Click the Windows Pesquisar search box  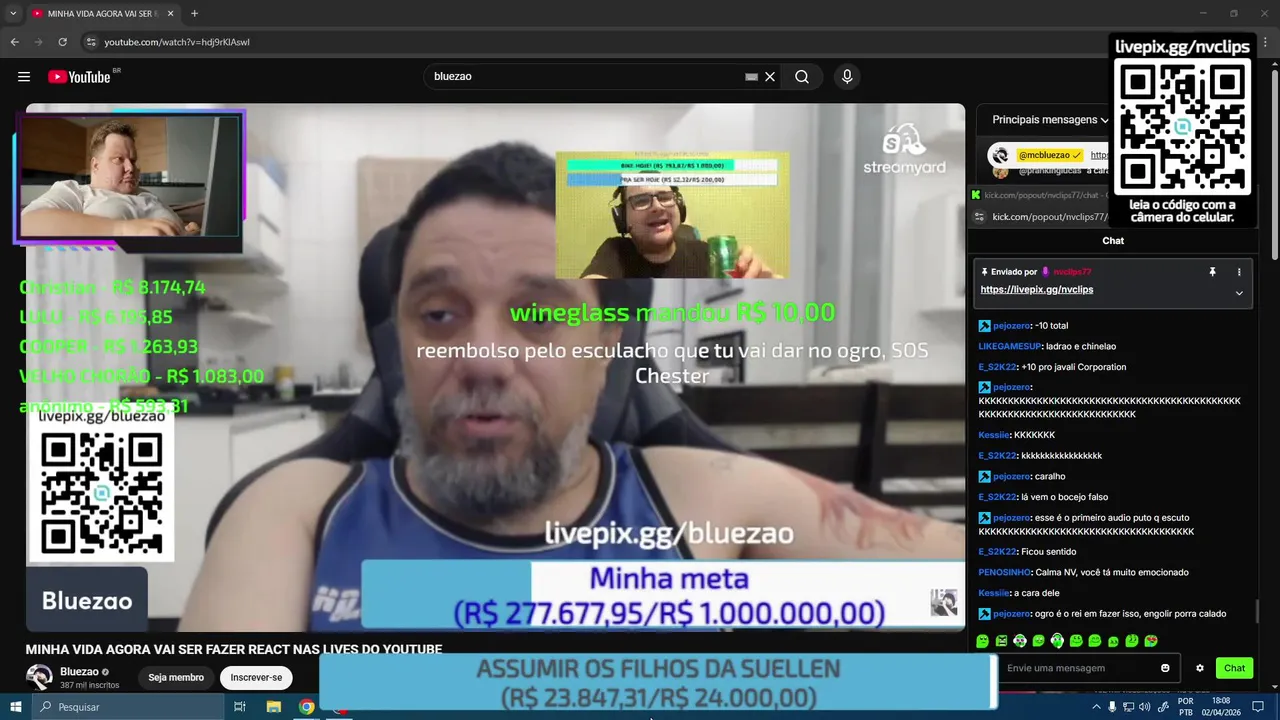pyautogui.click(x=128, y=707)
